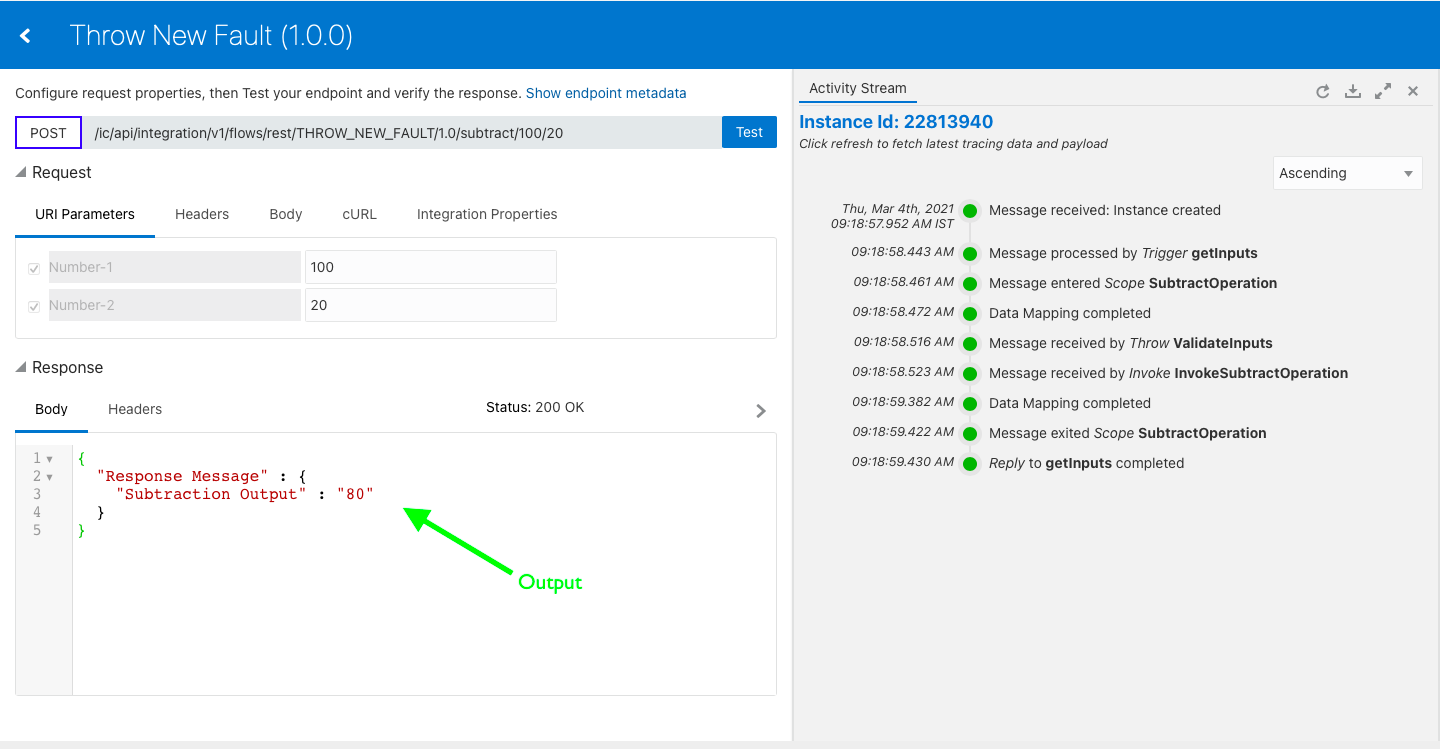Click "Subtraction Output" key in response
This screenshot has height=749, width=1440.
[x=211, y=494]
